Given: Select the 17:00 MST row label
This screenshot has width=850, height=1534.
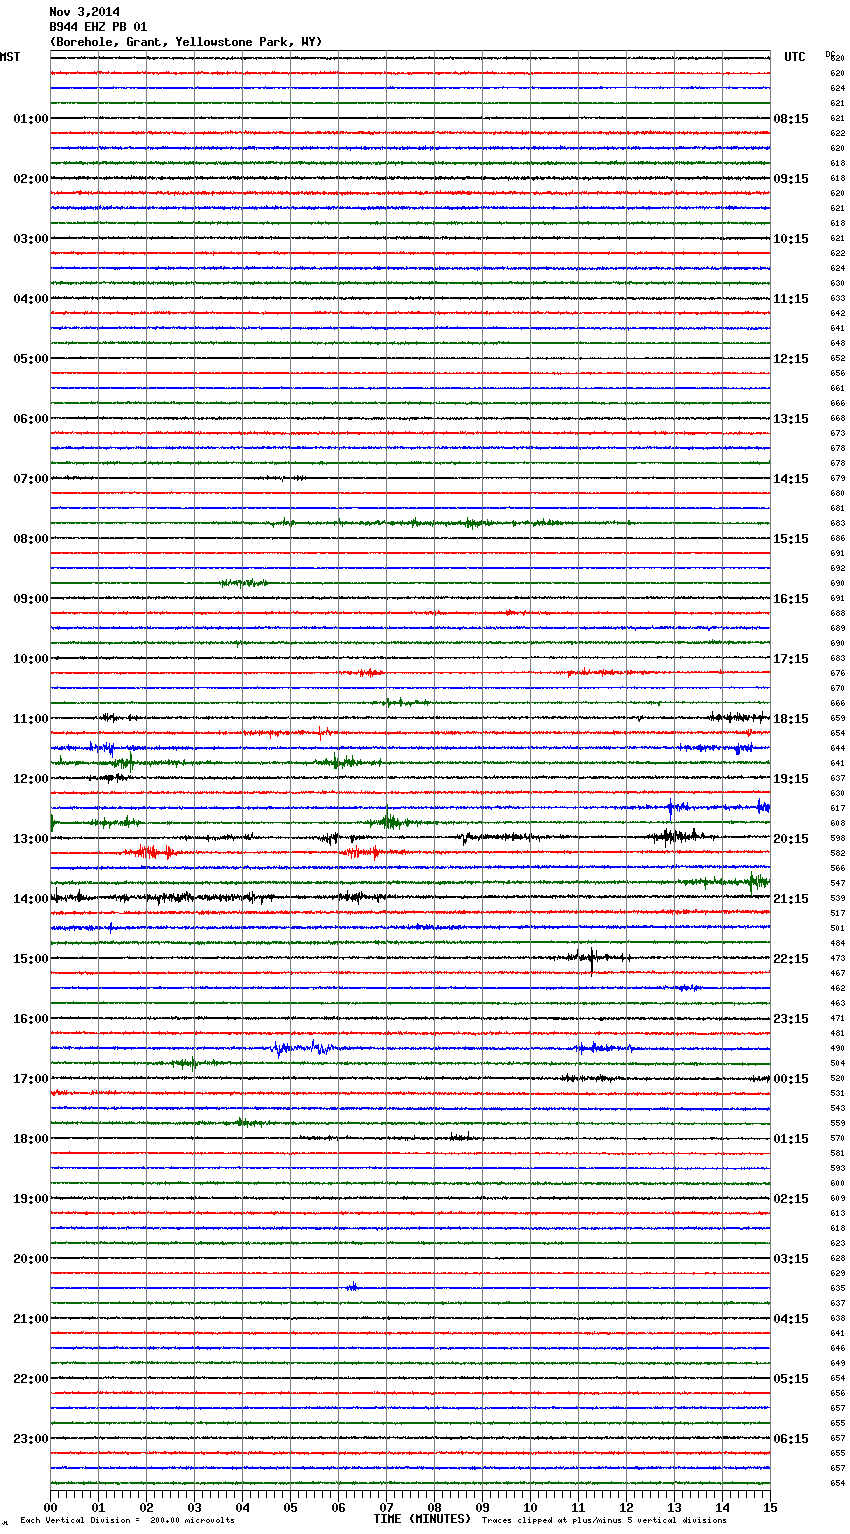Looking at the screenshot, I should click(x=31, y=1079).
